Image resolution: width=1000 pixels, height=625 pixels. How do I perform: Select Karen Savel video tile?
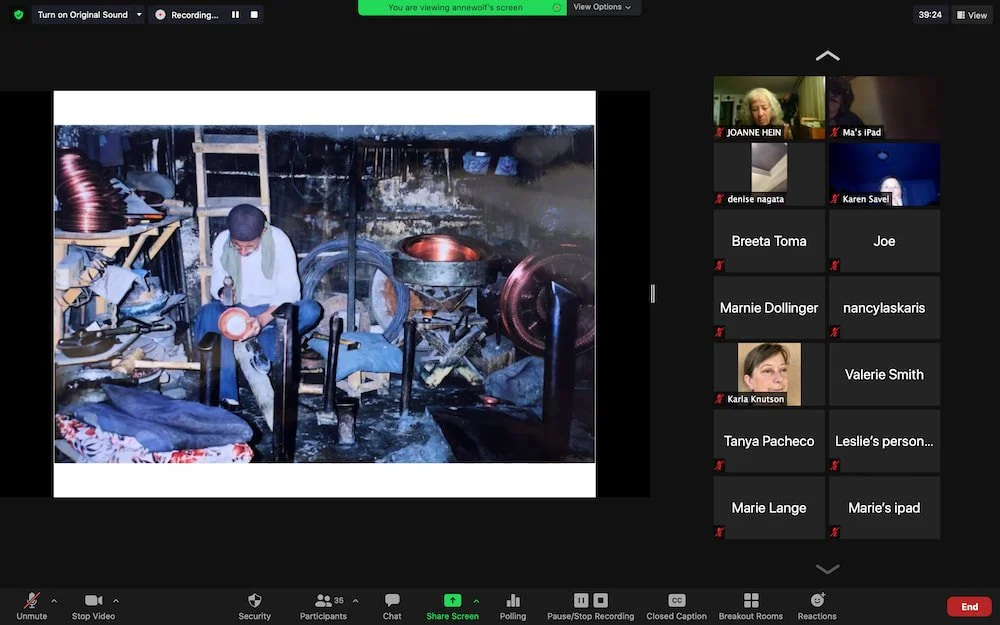click(x=884, y=174)
